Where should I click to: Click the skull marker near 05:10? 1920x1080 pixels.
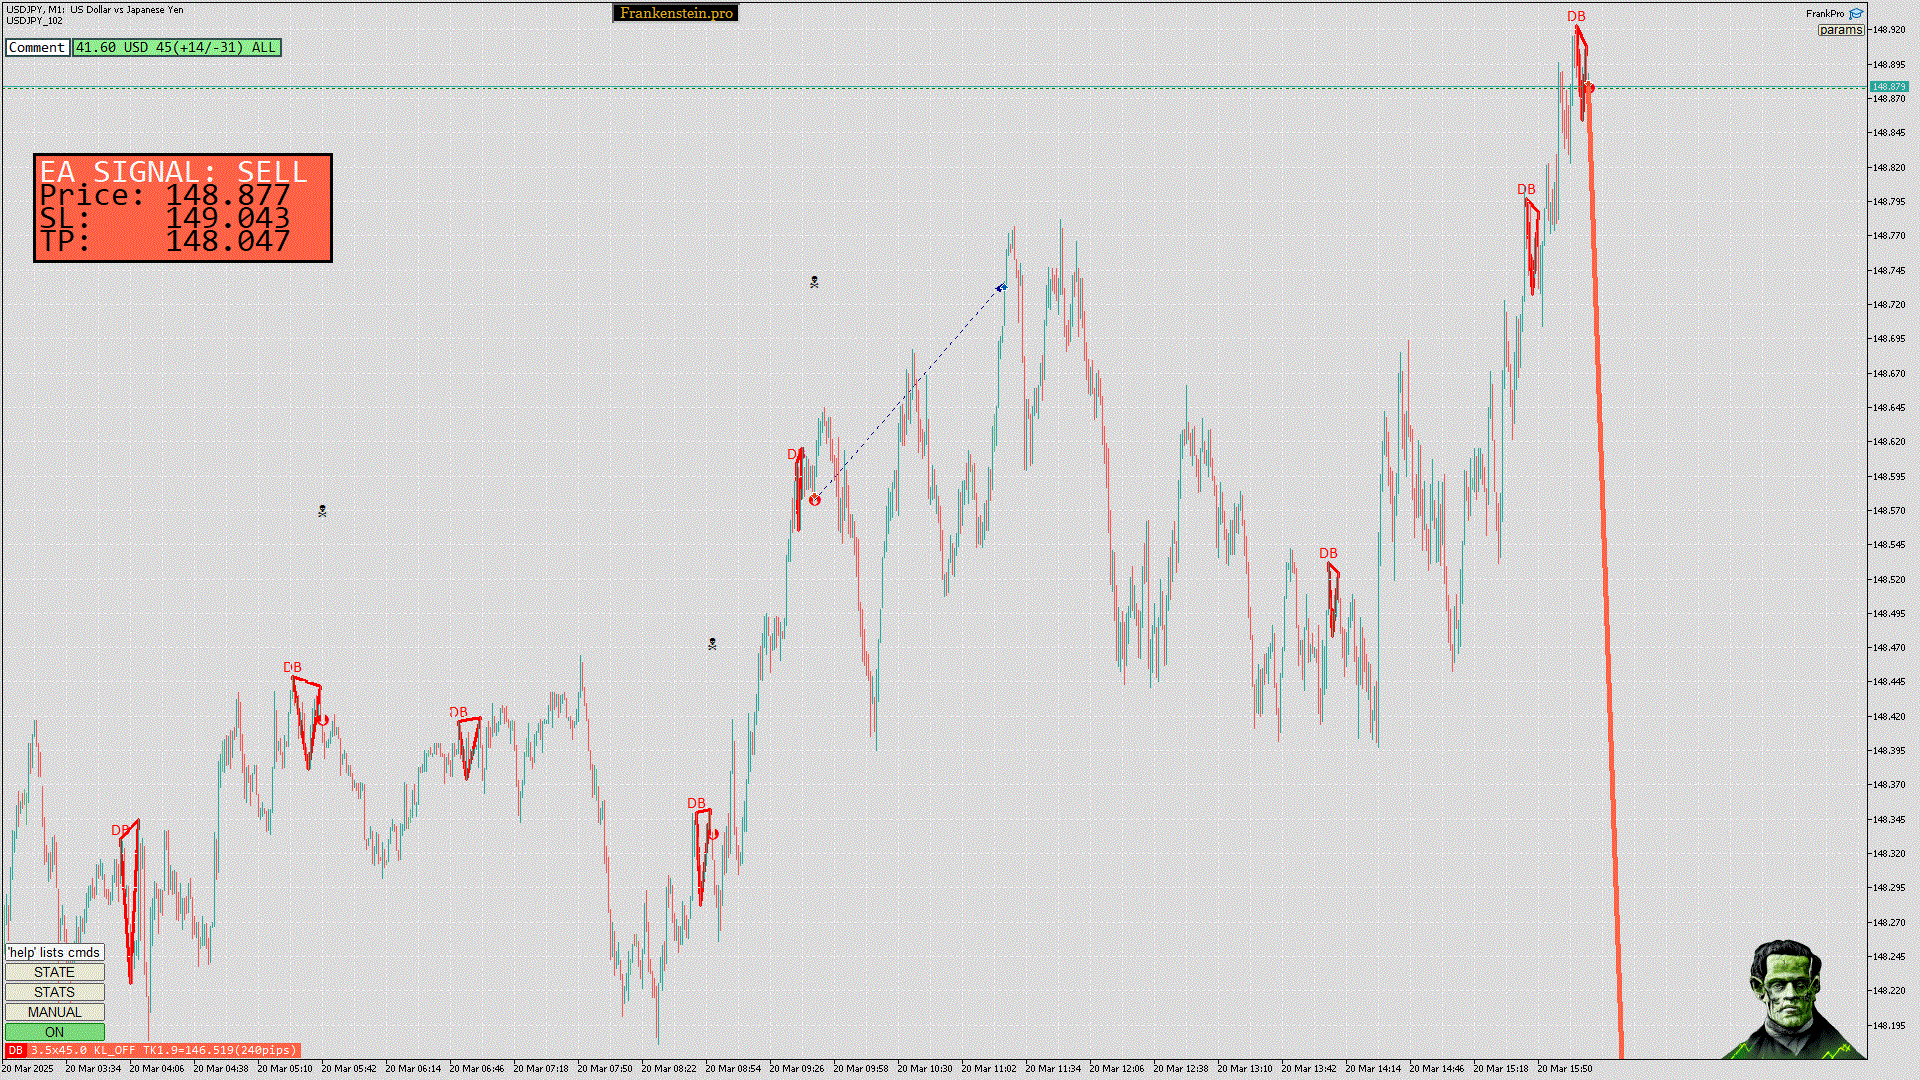point(322,511)
